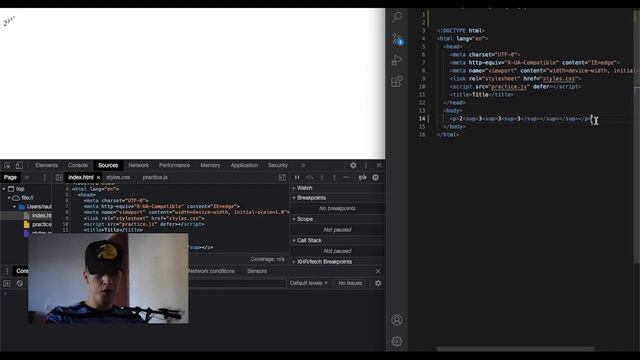Open DevTools settings gear icon

click(x=353, y=165)
